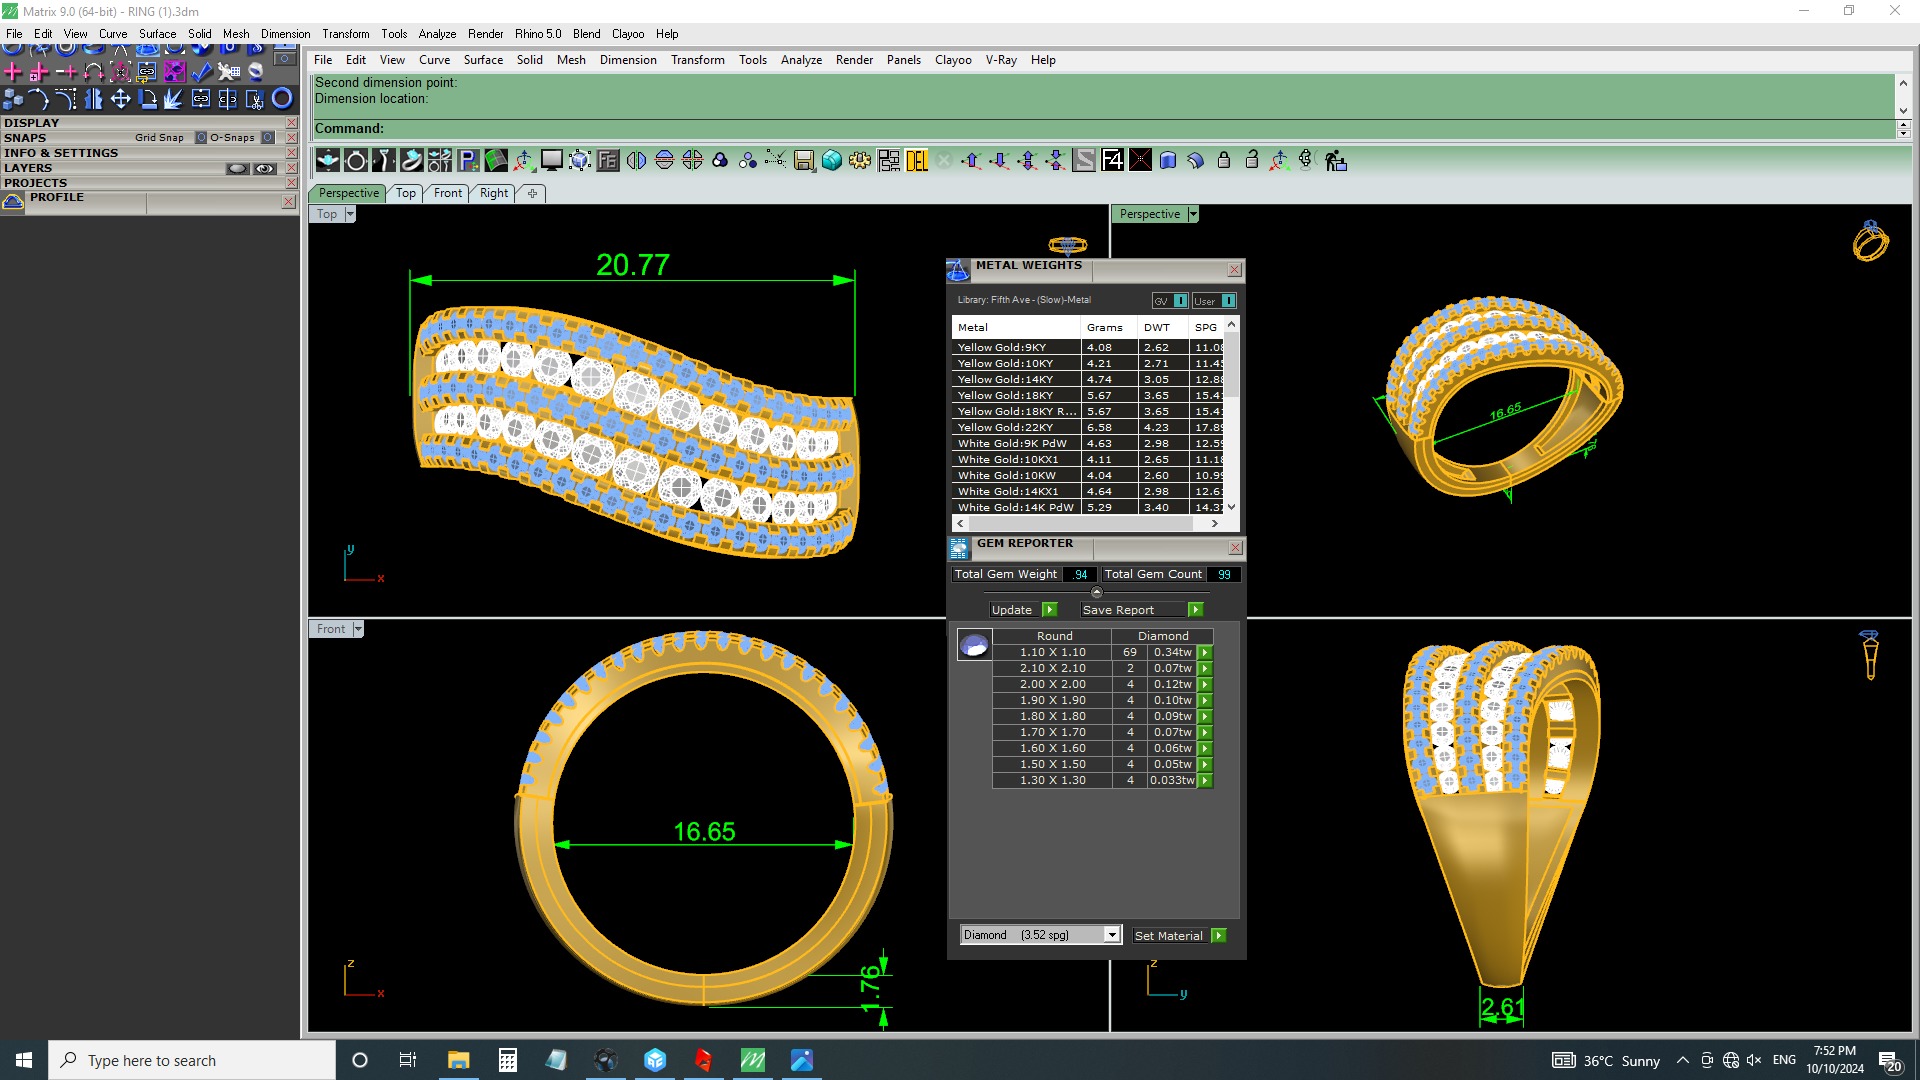Open the ring builder tool icon
Screen dimensions: 1920x1080
click(x=355, y=160)
